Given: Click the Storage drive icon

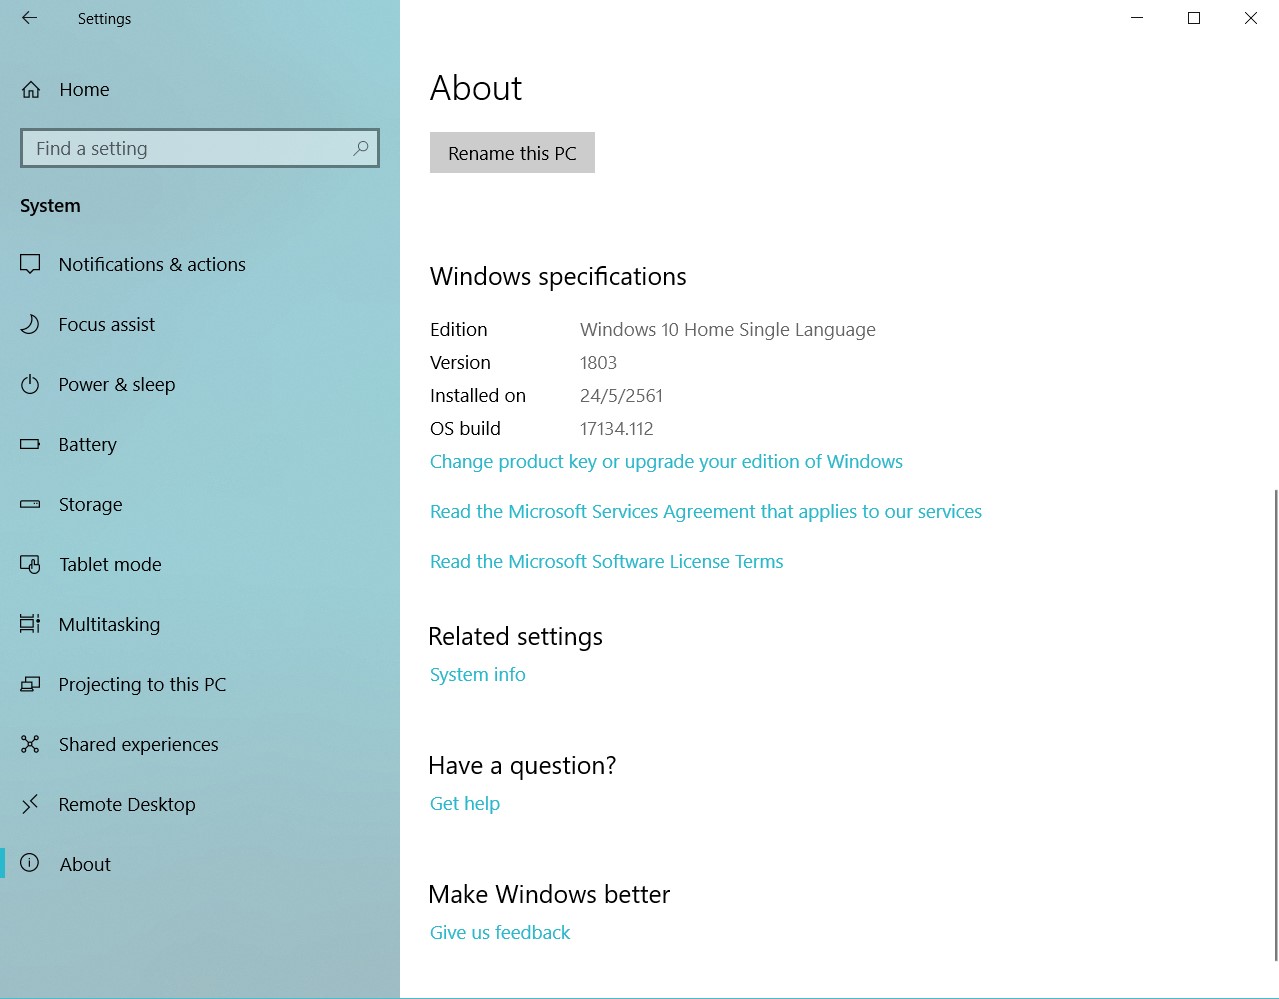Looking at the screenshot, I should [30, 504].
